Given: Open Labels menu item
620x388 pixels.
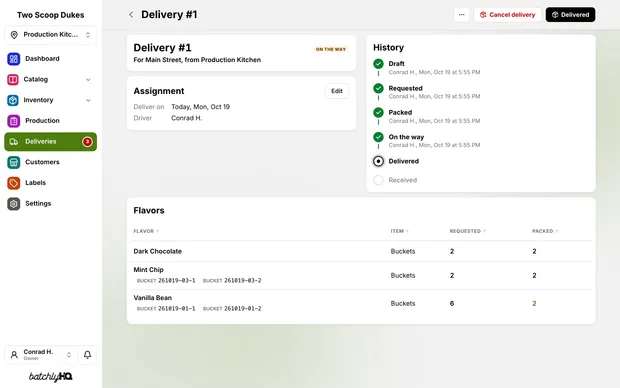Looking at the screenshot, I should click(x=51, y=183).
